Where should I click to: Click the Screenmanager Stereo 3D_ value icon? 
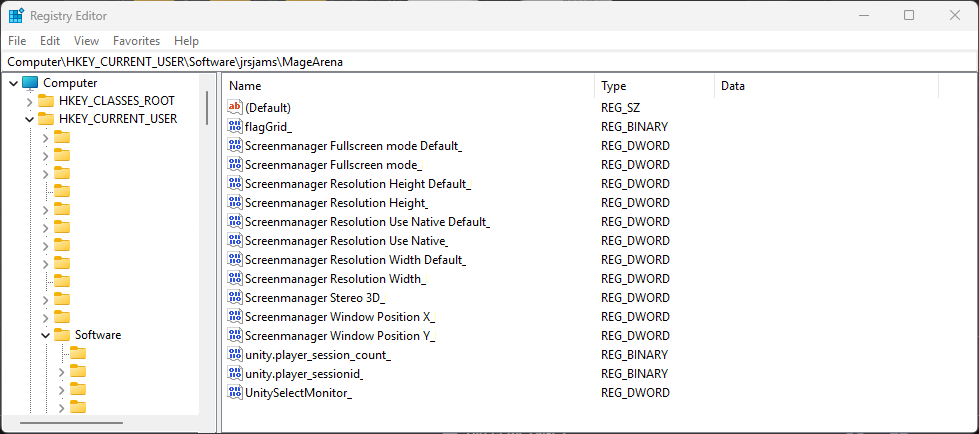(x=236, y=298)
